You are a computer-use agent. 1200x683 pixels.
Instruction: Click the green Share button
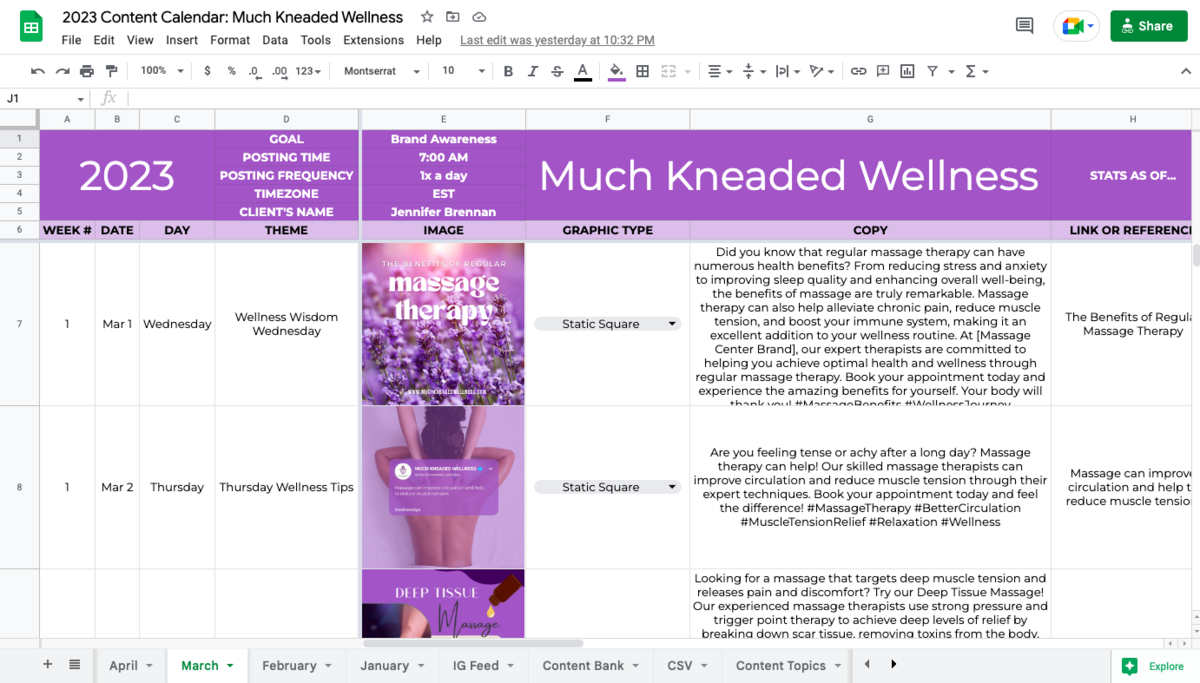coord(1147,26)
